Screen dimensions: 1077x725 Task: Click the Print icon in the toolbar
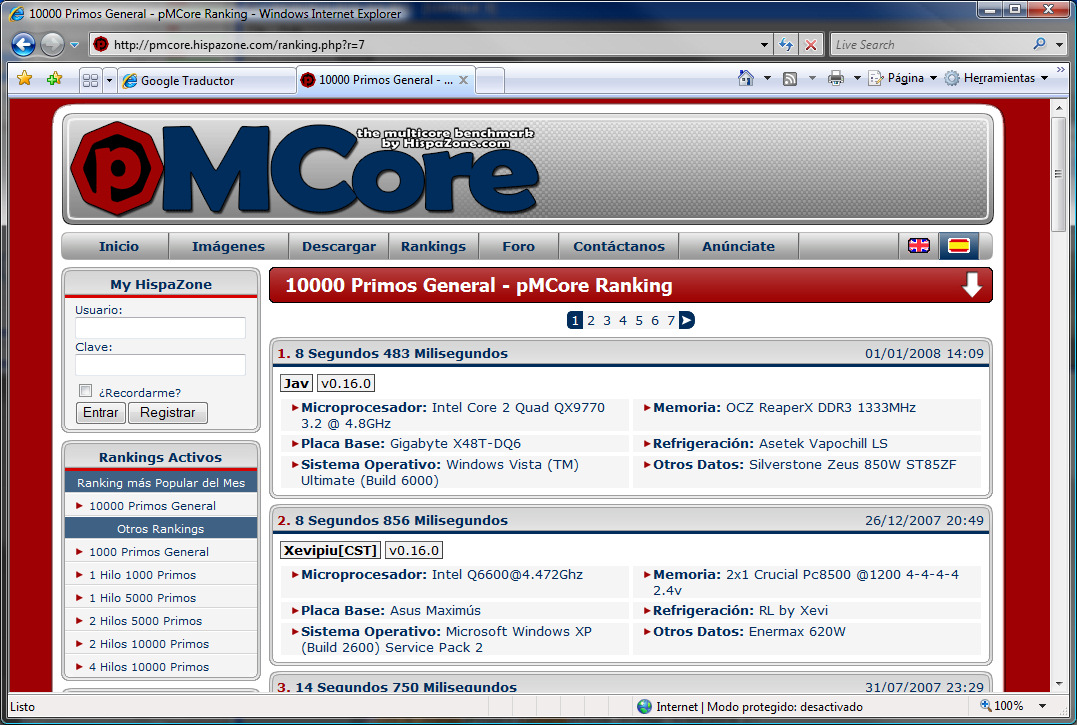[836, 78]
